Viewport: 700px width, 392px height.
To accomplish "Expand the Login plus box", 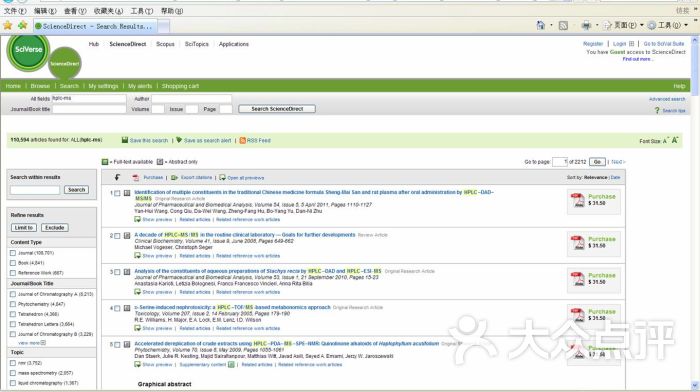I will (631, 44).
